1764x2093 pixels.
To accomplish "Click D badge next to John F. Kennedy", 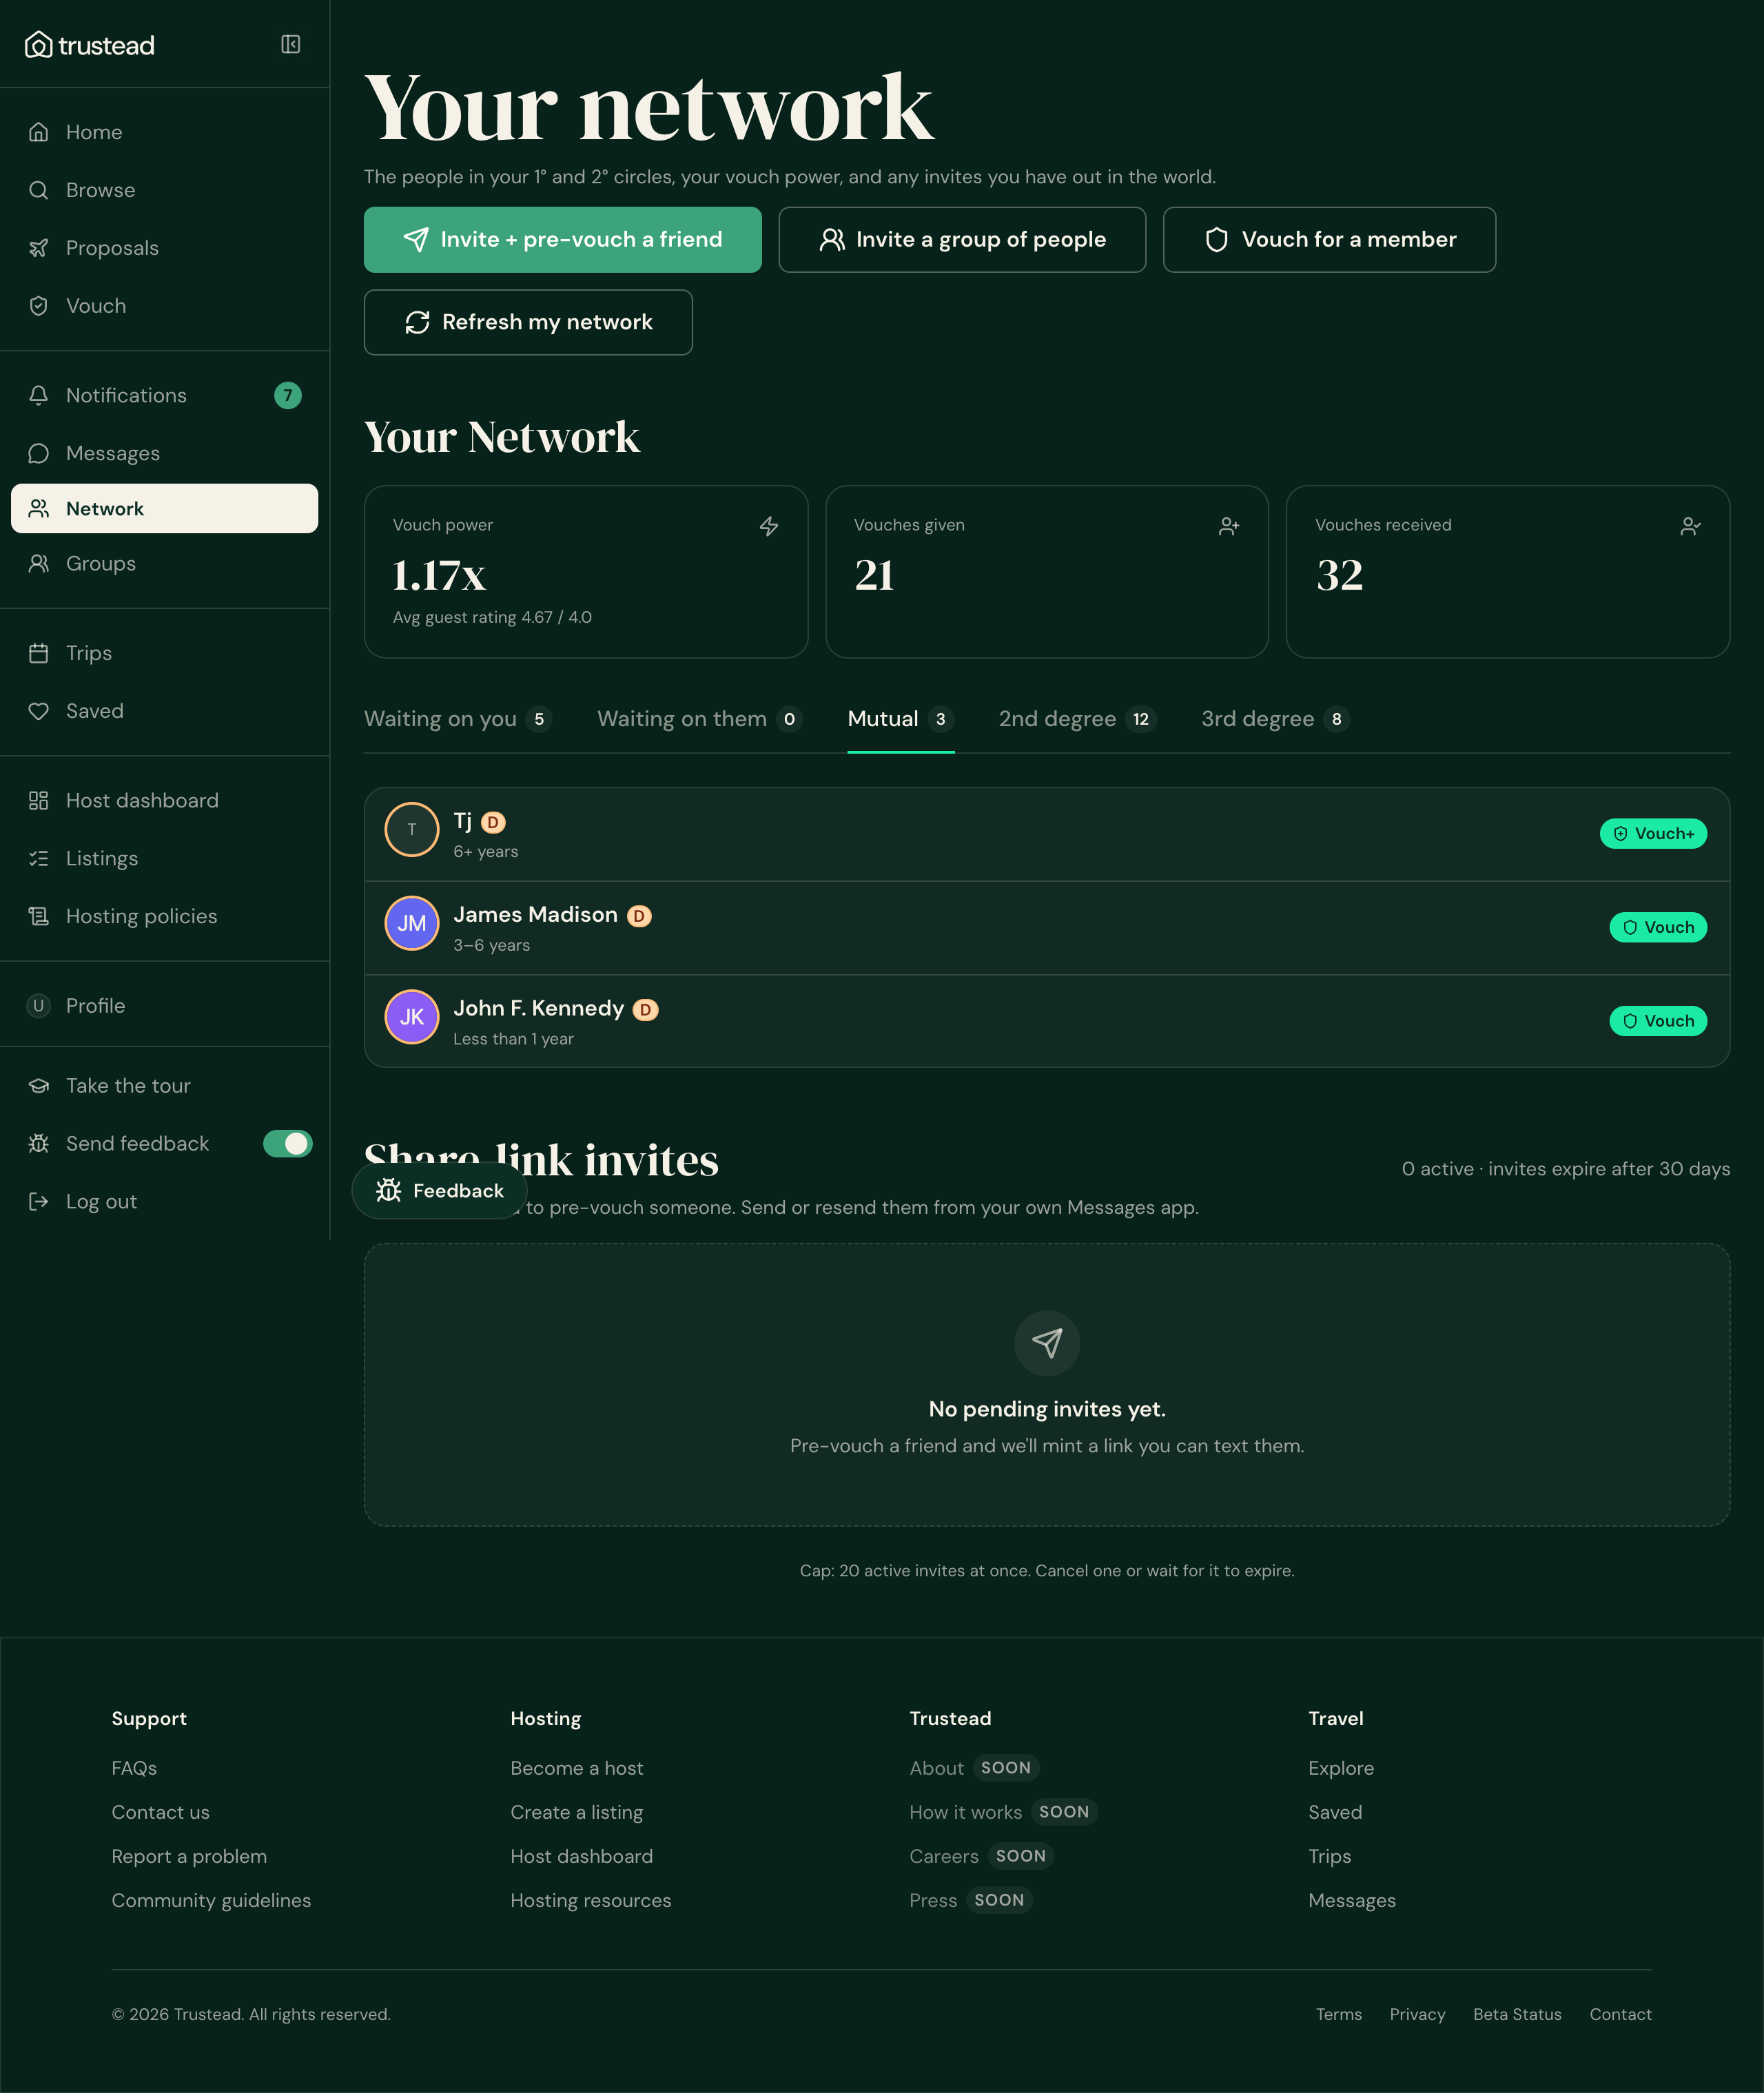I will 646,1010.
